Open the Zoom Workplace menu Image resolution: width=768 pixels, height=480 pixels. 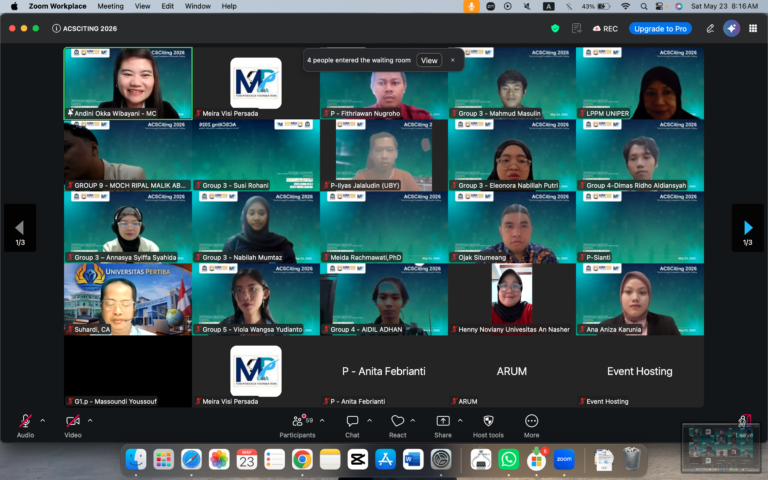57,6
